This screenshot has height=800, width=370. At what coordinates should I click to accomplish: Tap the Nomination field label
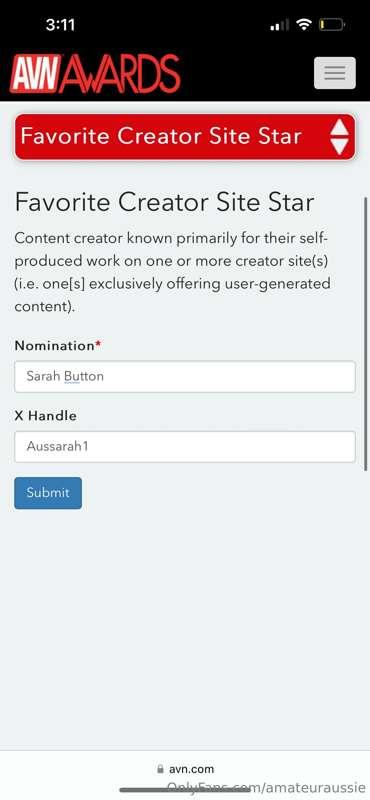pyautogui.click(x=55, y=345)
